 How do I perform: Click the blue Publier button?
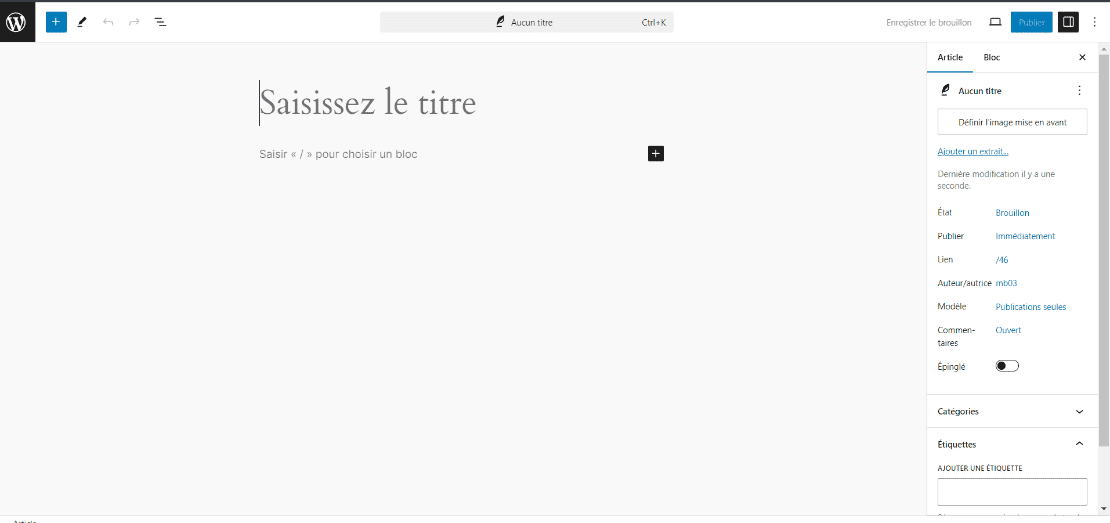coord(1031,22)
